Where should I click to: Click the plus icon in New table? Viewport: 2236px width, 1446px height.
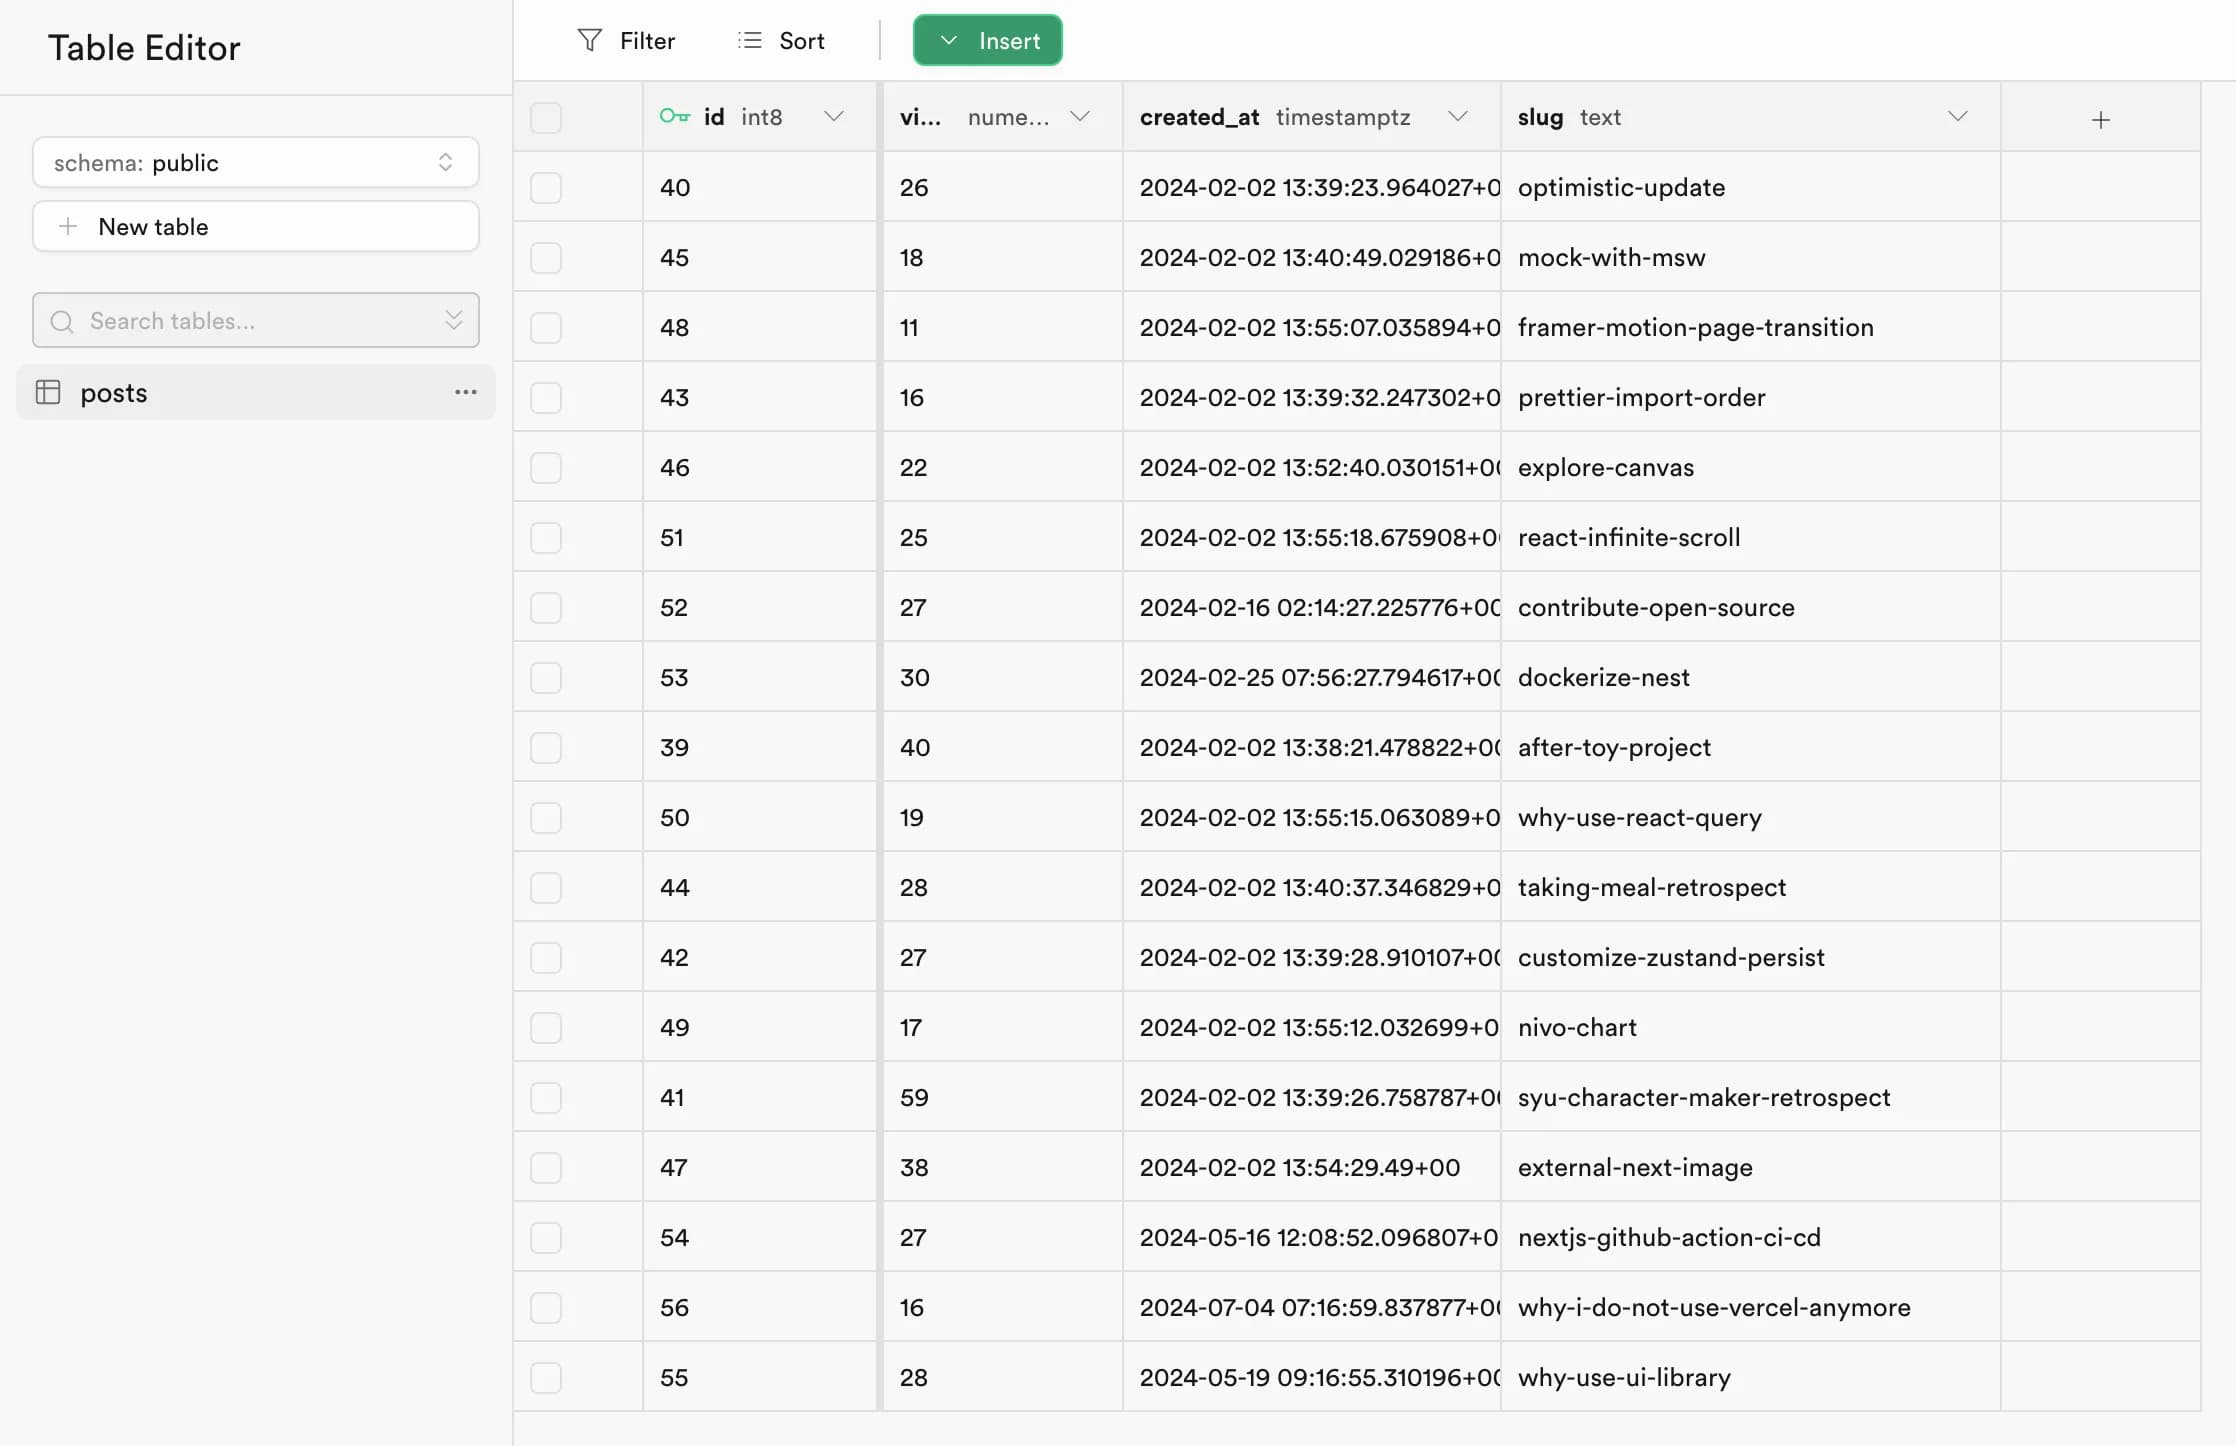coord(68,227)
